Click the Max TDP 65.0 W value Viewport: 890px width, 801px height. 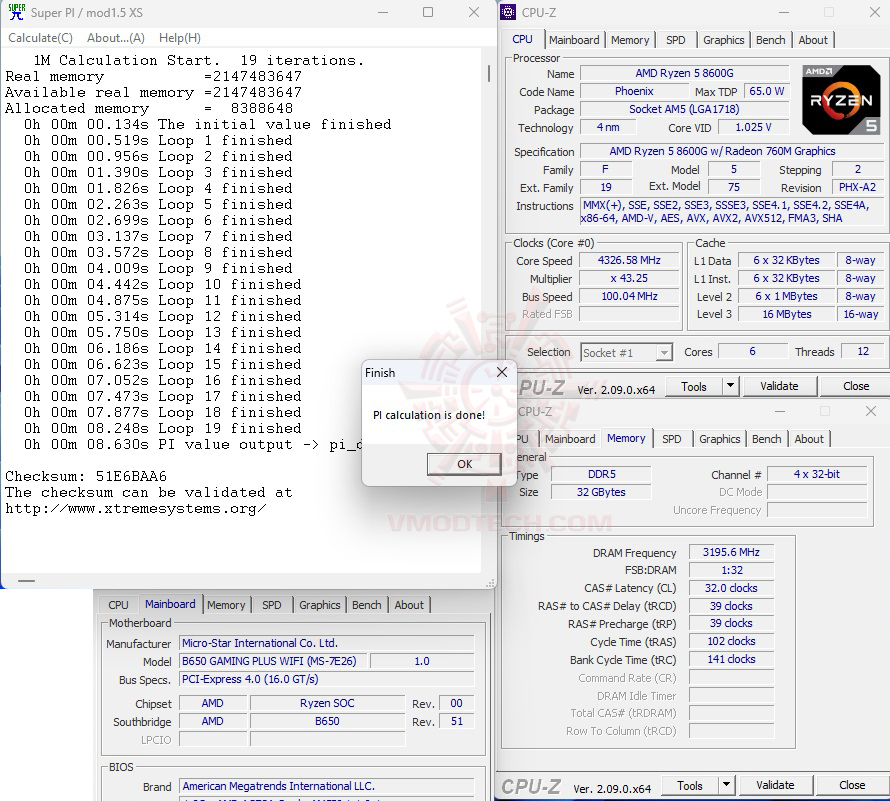[766, 91]
